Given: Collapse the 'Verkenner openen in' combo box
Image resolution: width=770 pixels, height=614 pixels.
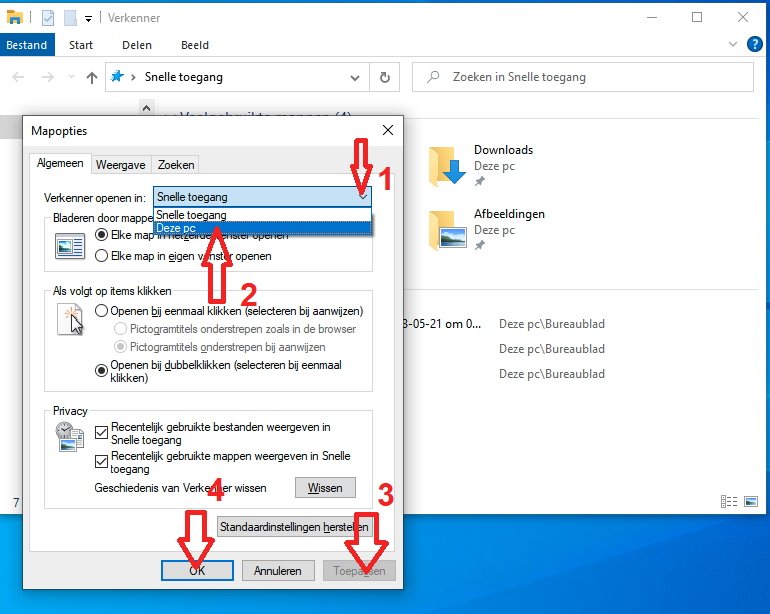Looking at the screenshot, I should [x=363, y=197].
